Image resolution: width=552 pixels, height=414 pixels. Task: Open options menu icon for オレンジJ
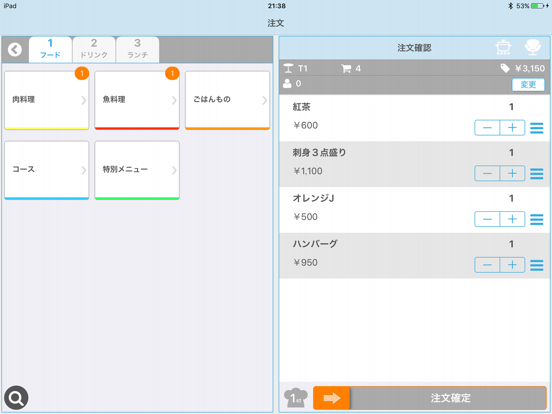click(x=537, y=219)
